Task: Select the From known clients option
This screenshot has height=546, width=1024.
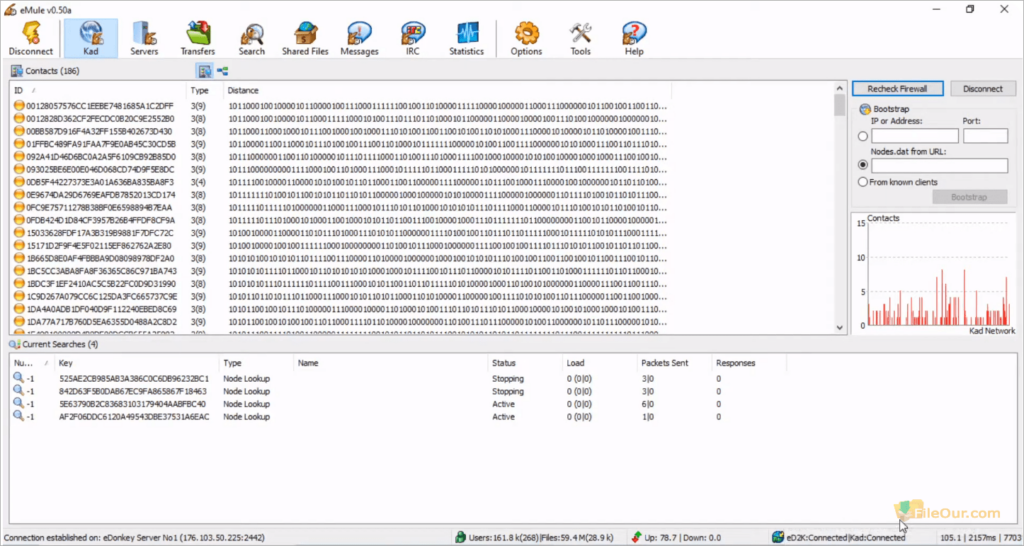Action: click(x=863, y=182)
